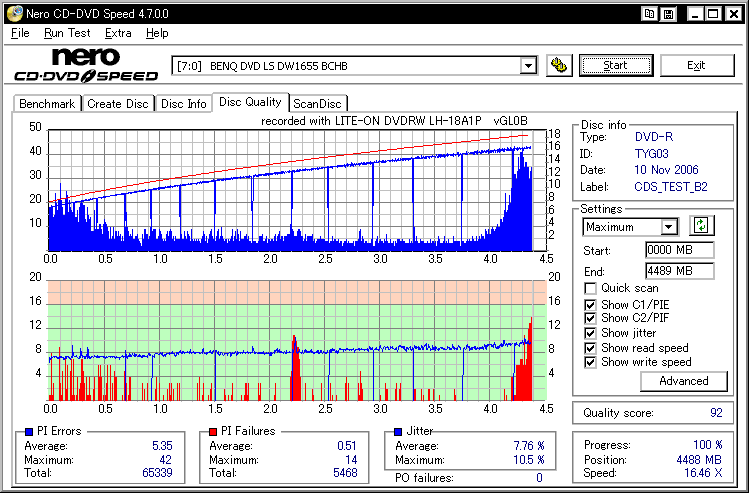
Task: Open Advanced settings button
Action: coord(684,381)
